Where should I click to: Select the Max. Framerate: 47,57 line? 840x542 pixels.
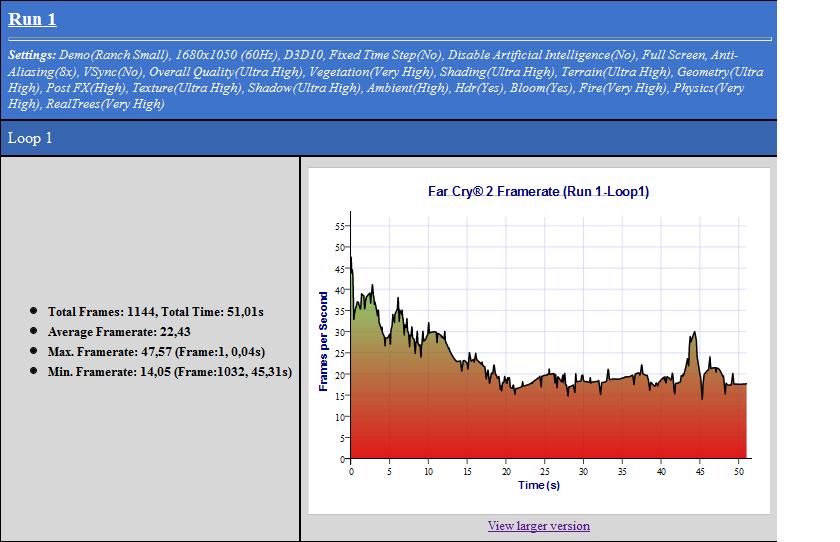[x=156, y=352]
